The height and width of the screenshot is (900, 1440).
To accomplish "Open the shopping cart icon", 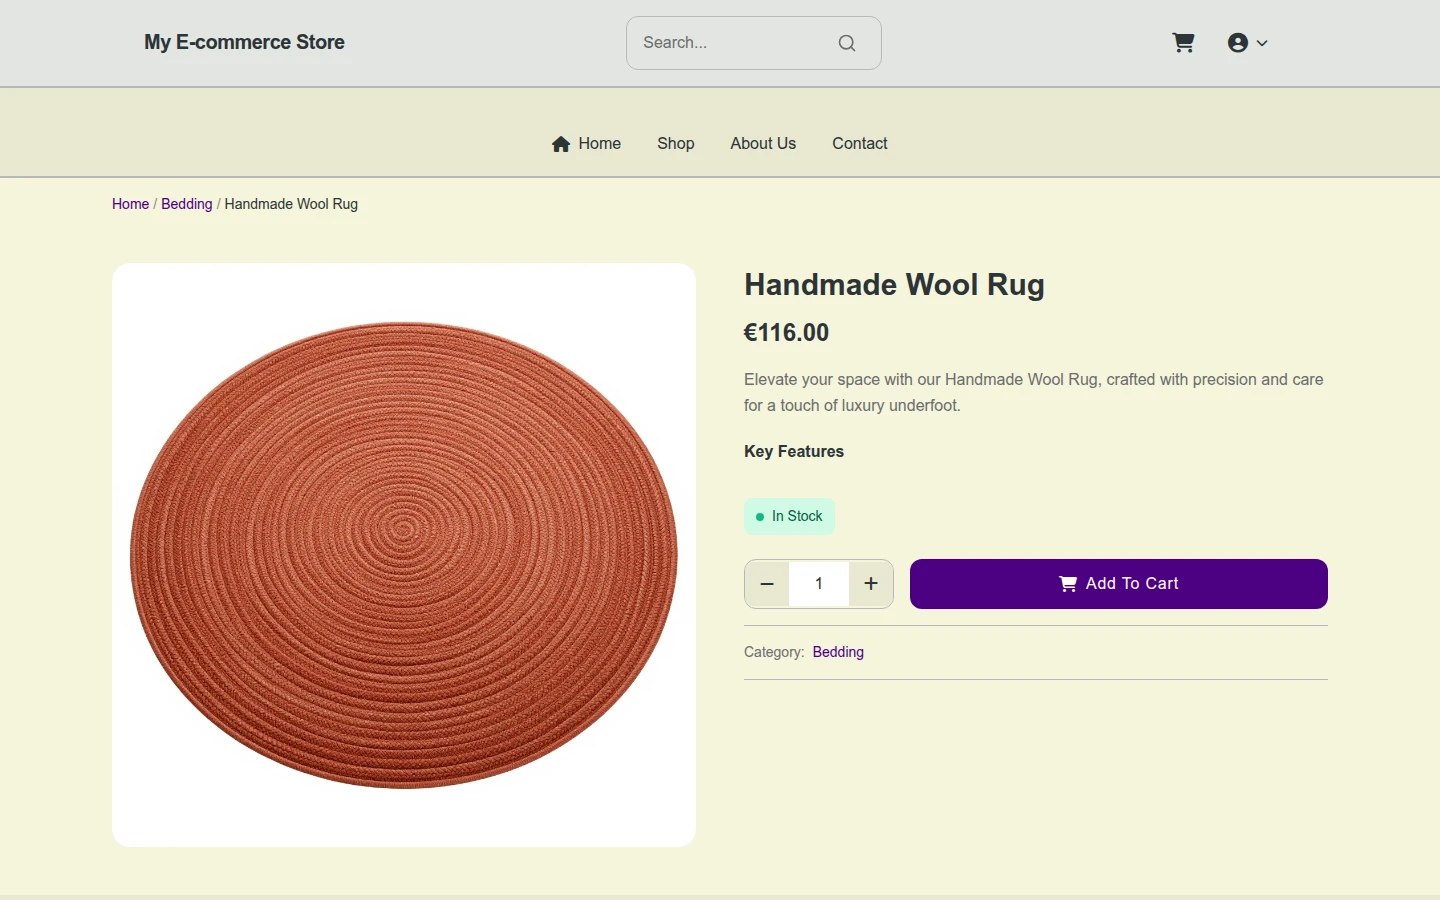I will tap(1183, 43).
